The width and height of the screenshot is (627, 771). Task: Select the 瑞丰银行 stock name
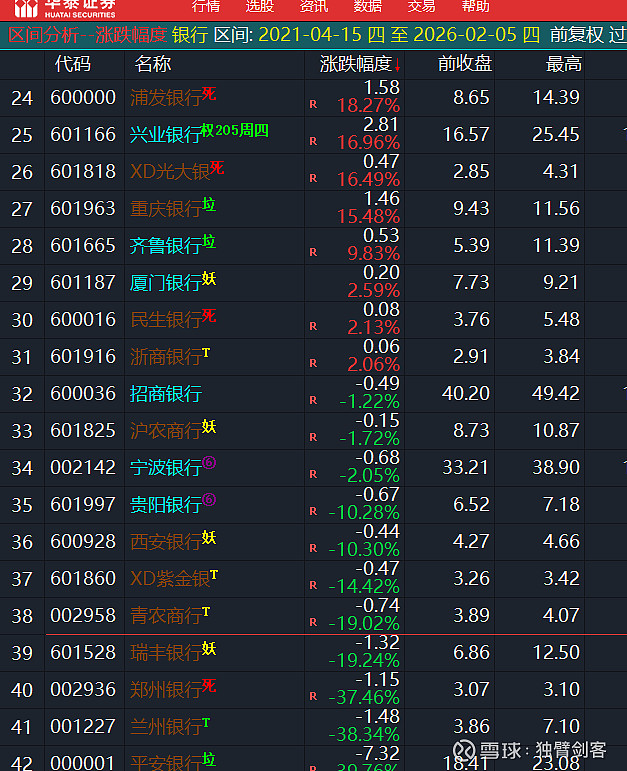[x=166, y=652]
